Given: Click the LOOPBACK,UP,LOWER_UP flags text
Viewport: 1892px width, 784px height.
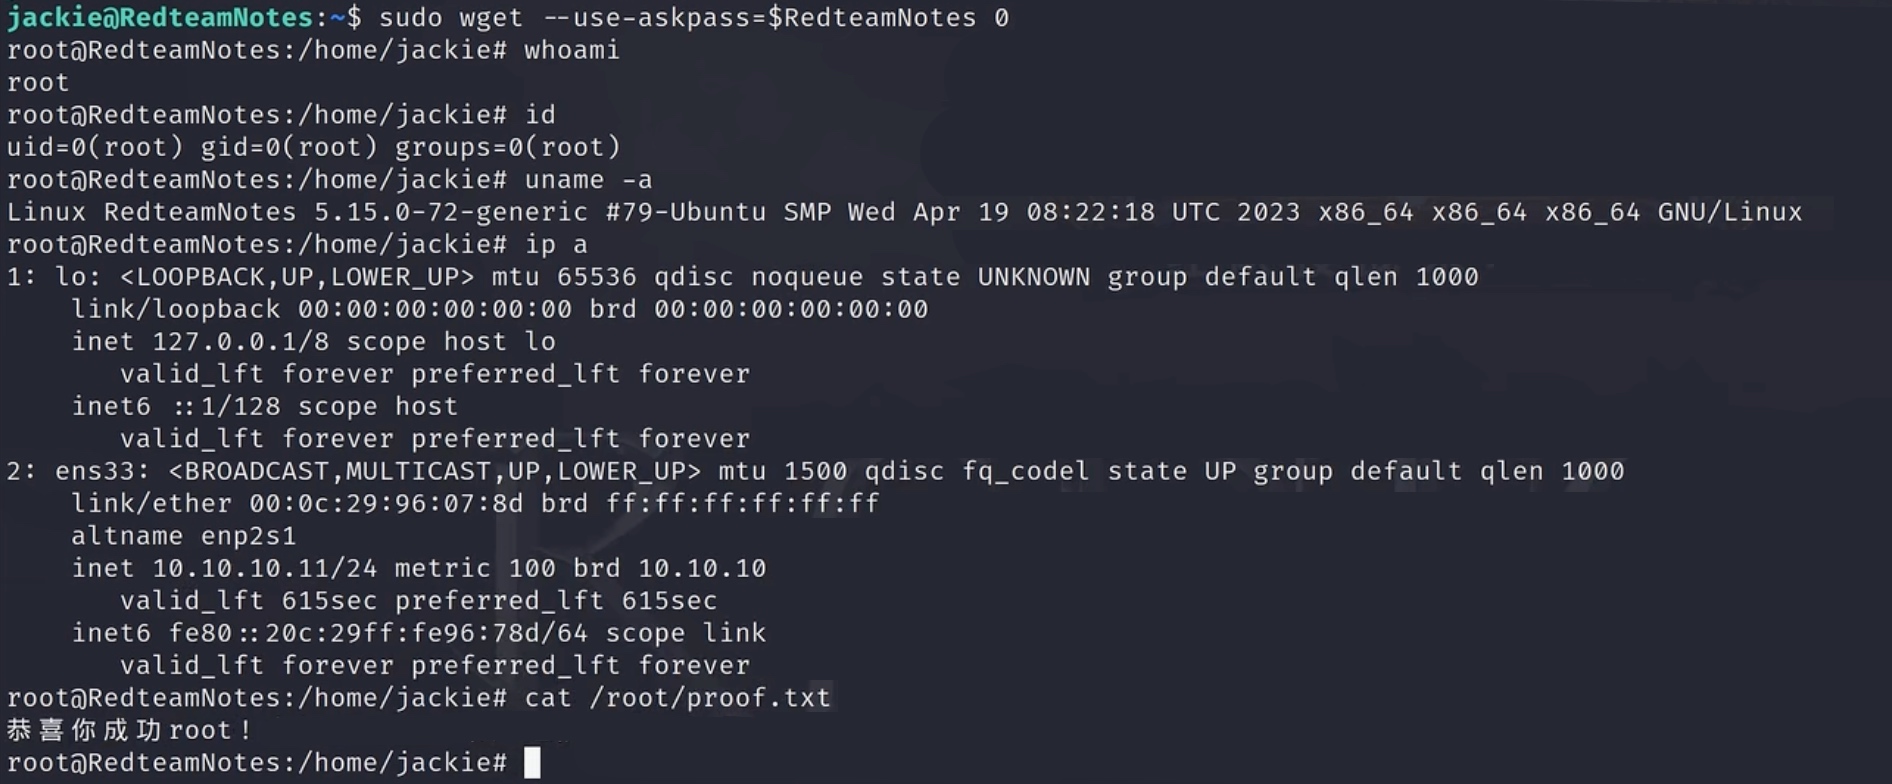Looking at the screenshot, I should tap(289, 277).
